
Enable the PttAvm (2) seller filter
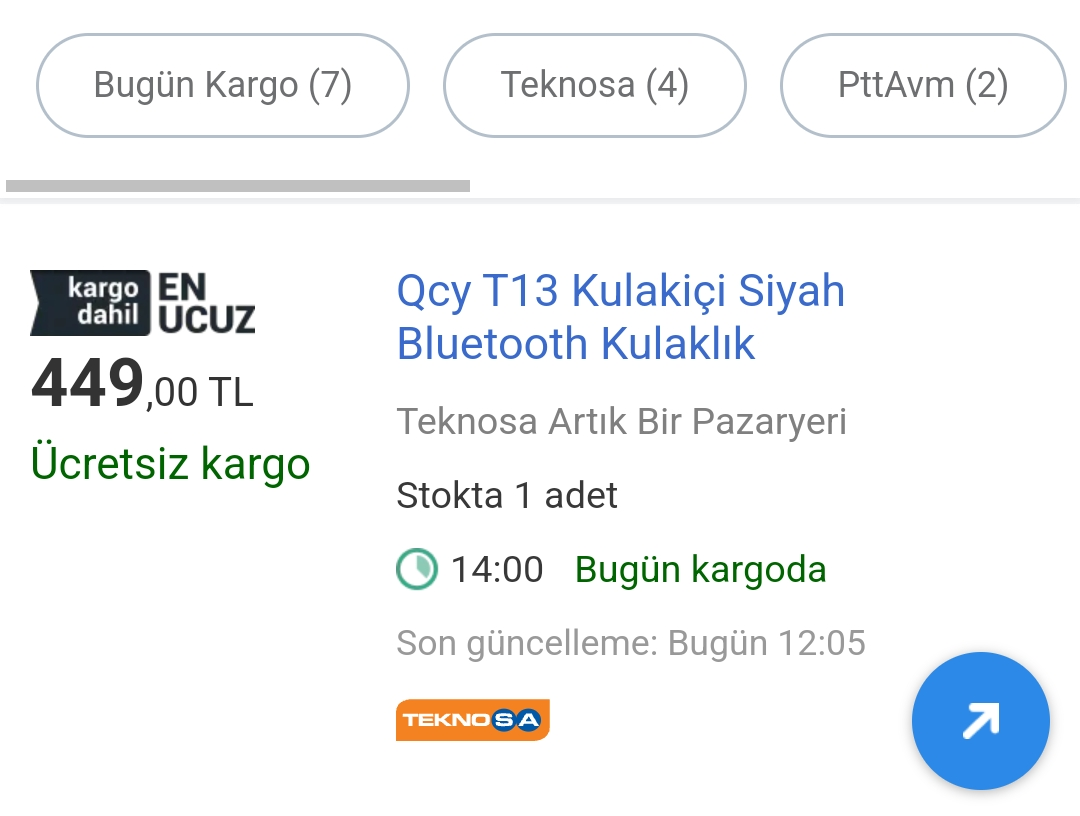pos(923,85)
